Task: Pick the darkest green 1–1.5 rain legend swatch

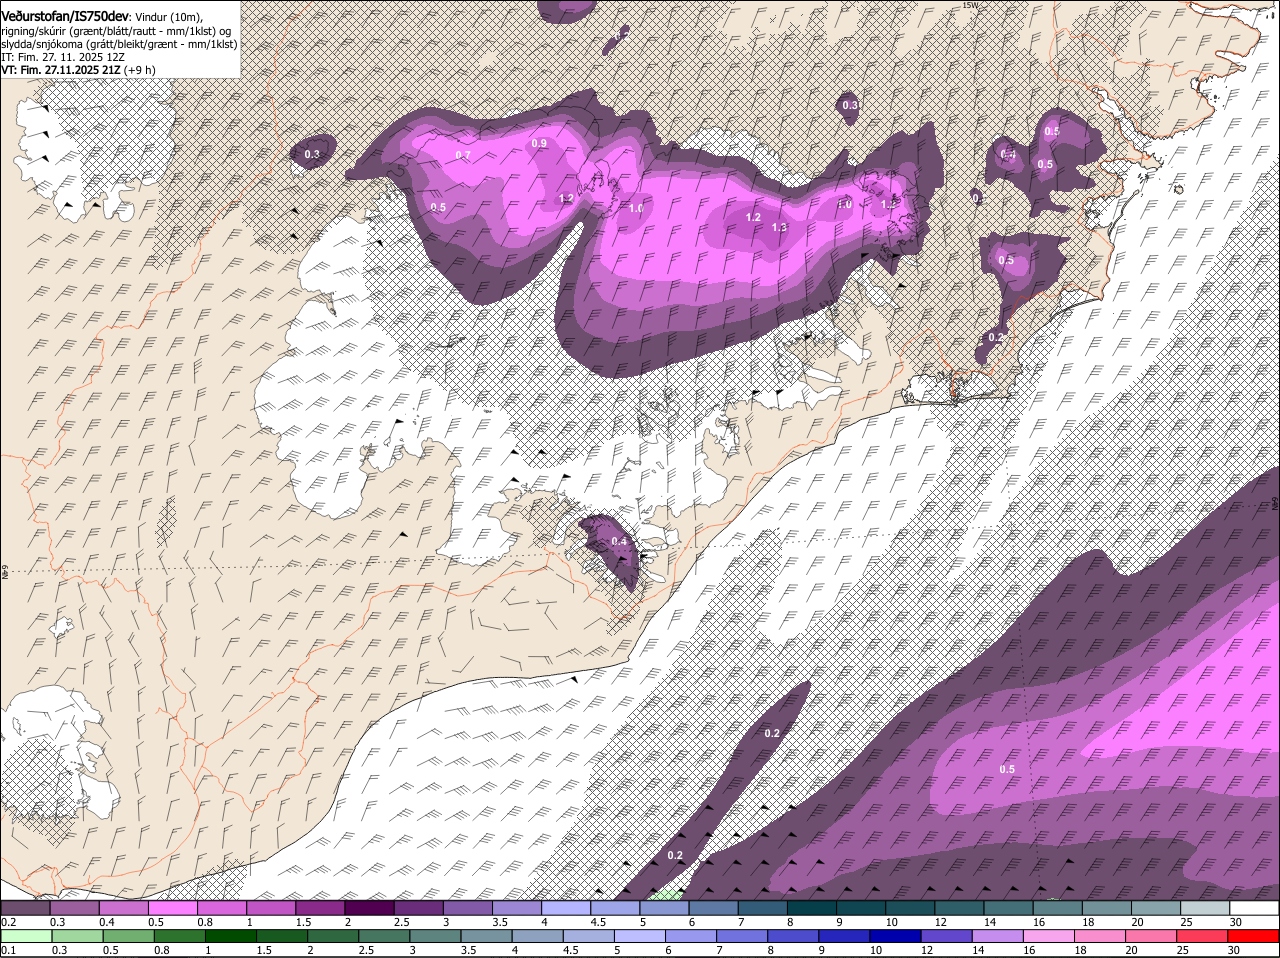Action: (232, 936)
